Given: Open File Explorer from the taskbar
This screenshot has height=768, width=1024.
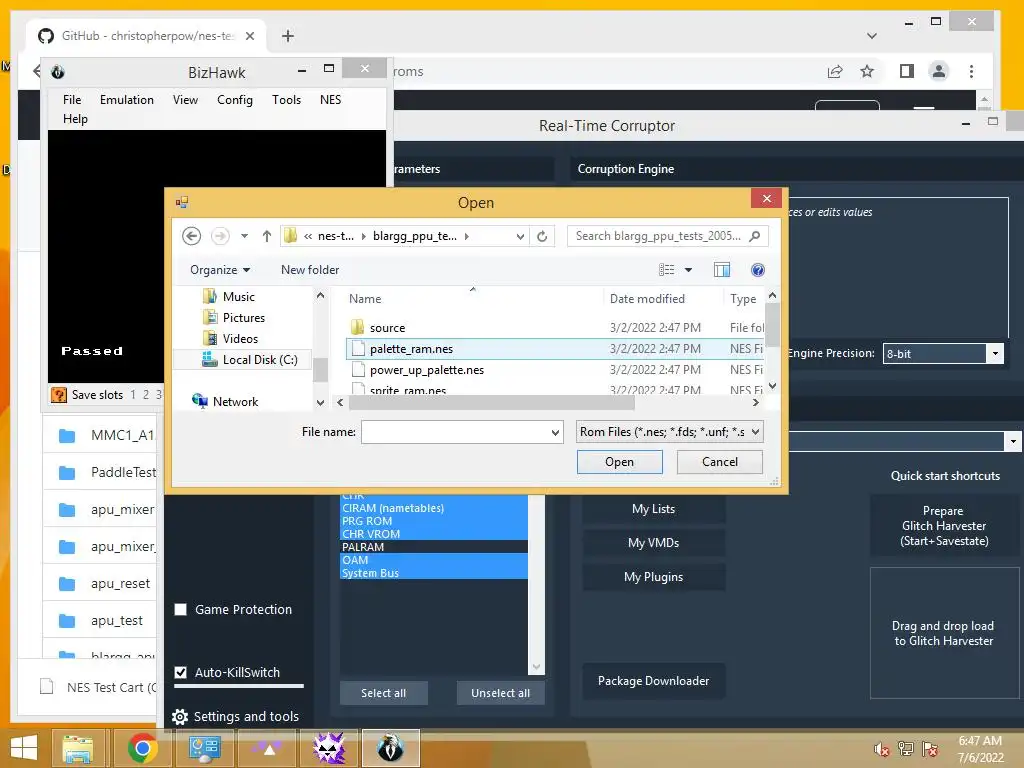Looking at the screenshot, I should point(78,748).
